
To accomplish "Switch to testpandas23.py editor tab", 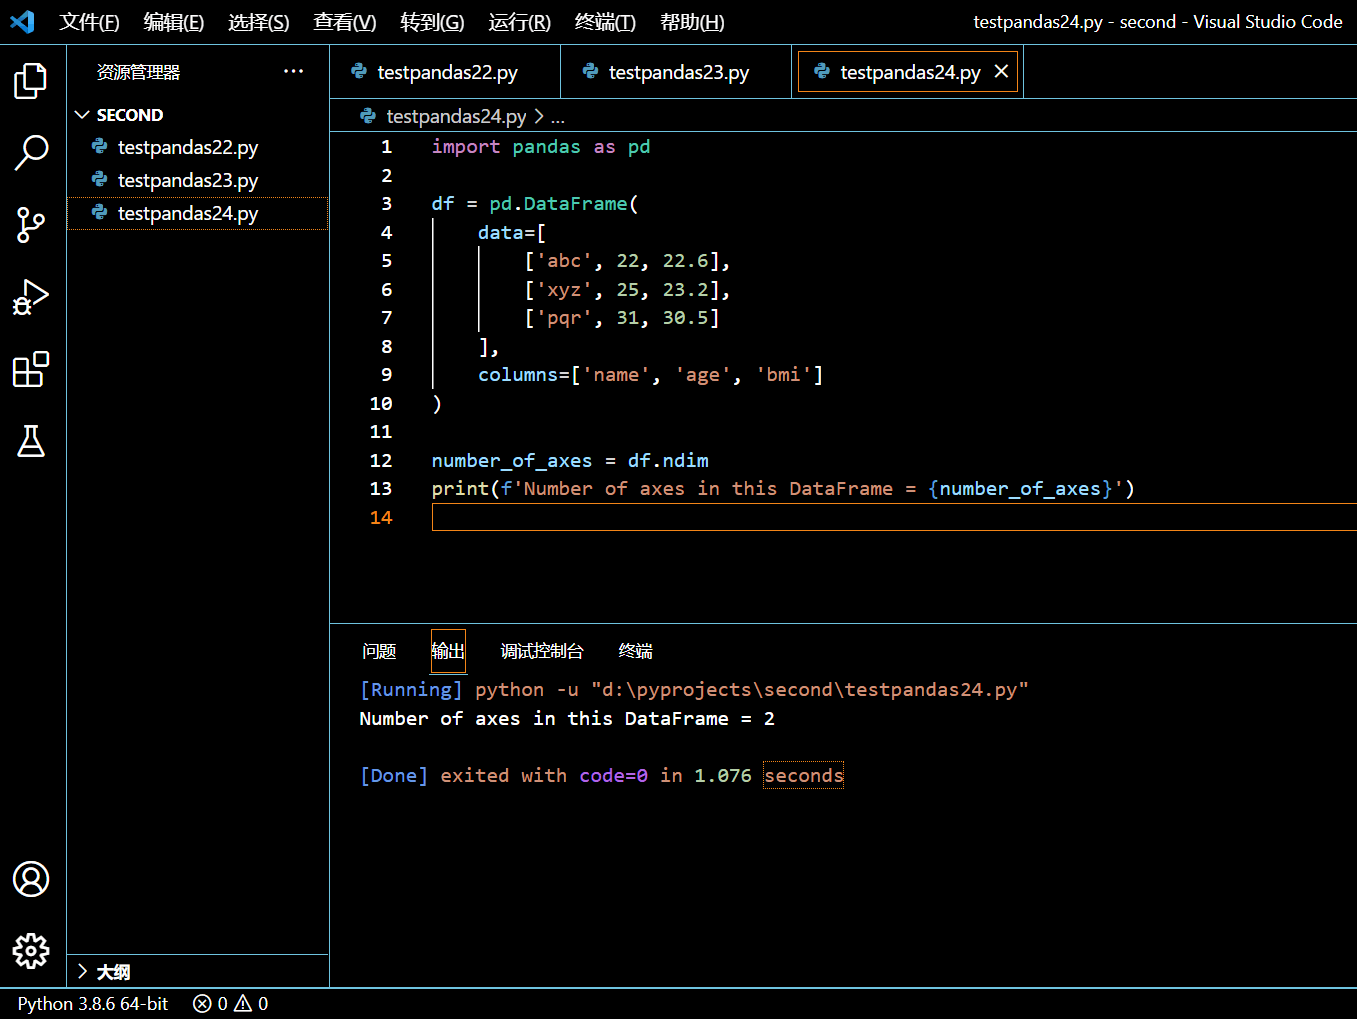I will (676, 72).
